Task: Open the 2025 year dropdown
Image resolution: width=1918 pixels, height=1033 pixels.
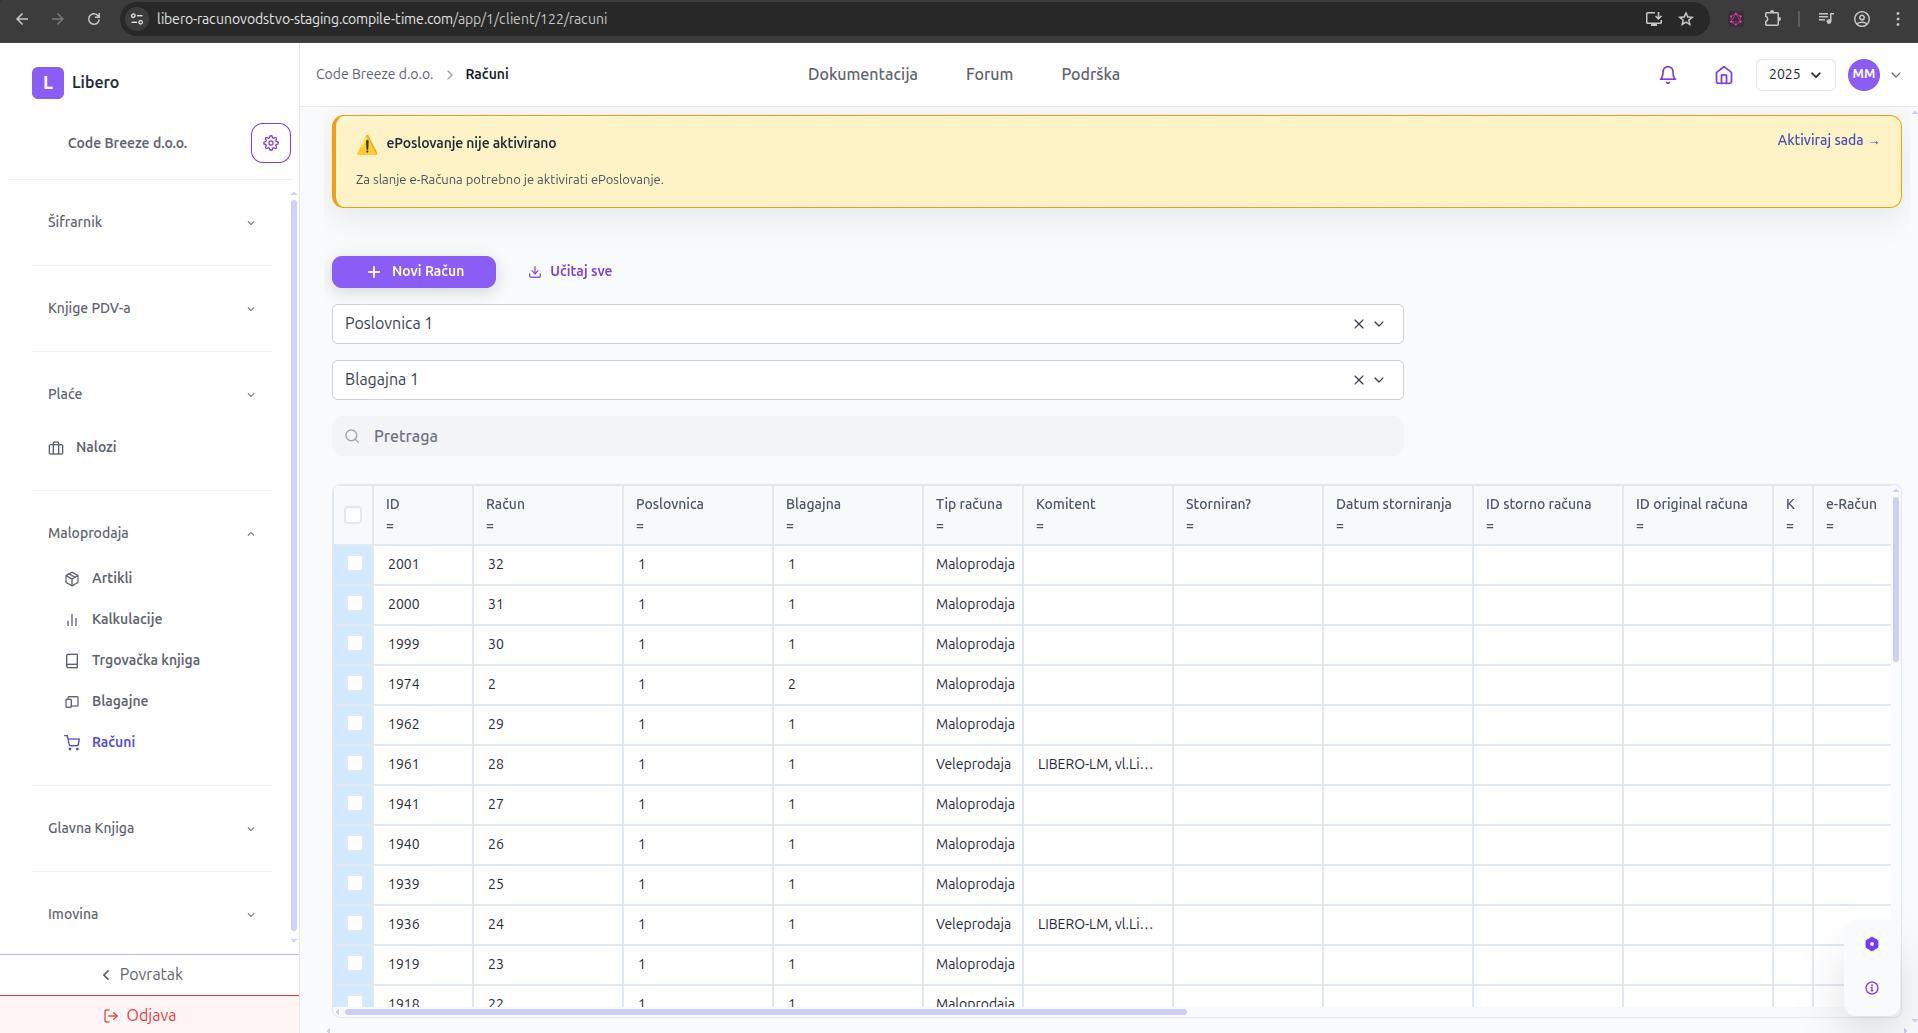Action: tap(1794, 75)
